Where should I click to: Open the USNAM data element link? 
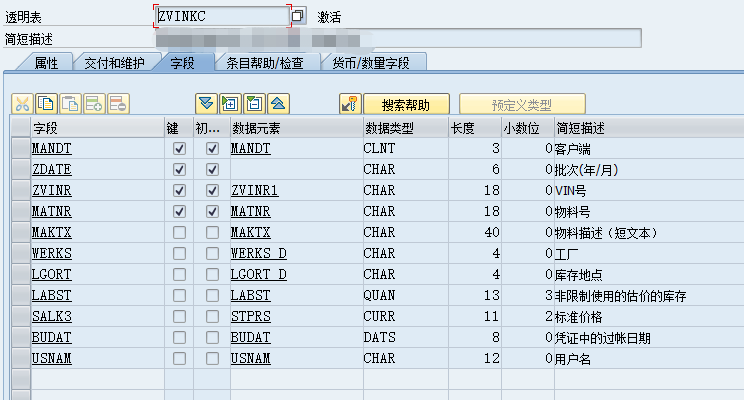tap(251, 358)
